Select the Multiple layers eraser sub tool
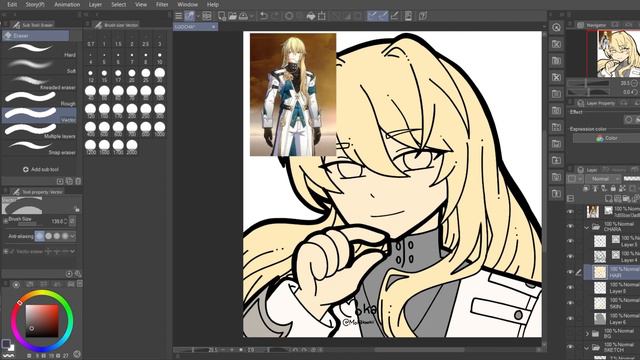The width and height of the screenshot is (640, 360). 39,131
